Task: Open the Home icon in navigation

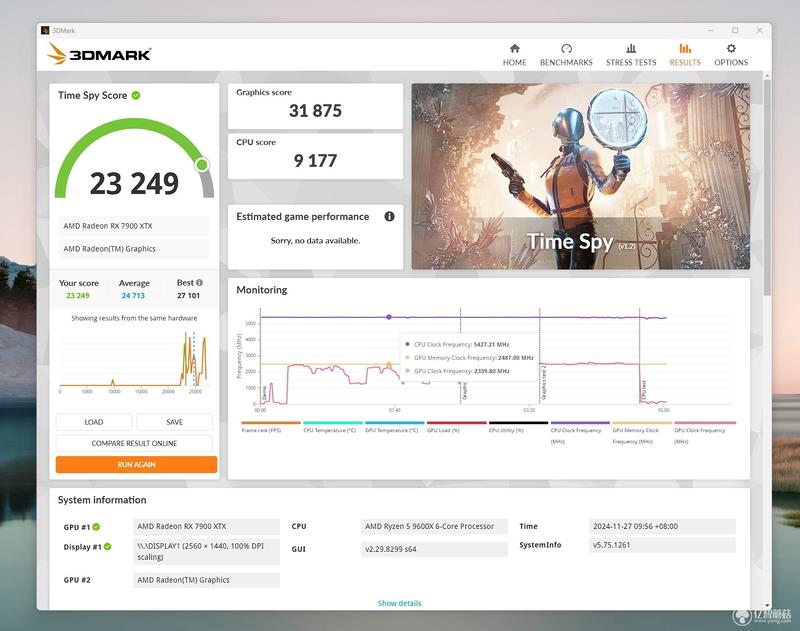Action: click(x=514, y=48)
